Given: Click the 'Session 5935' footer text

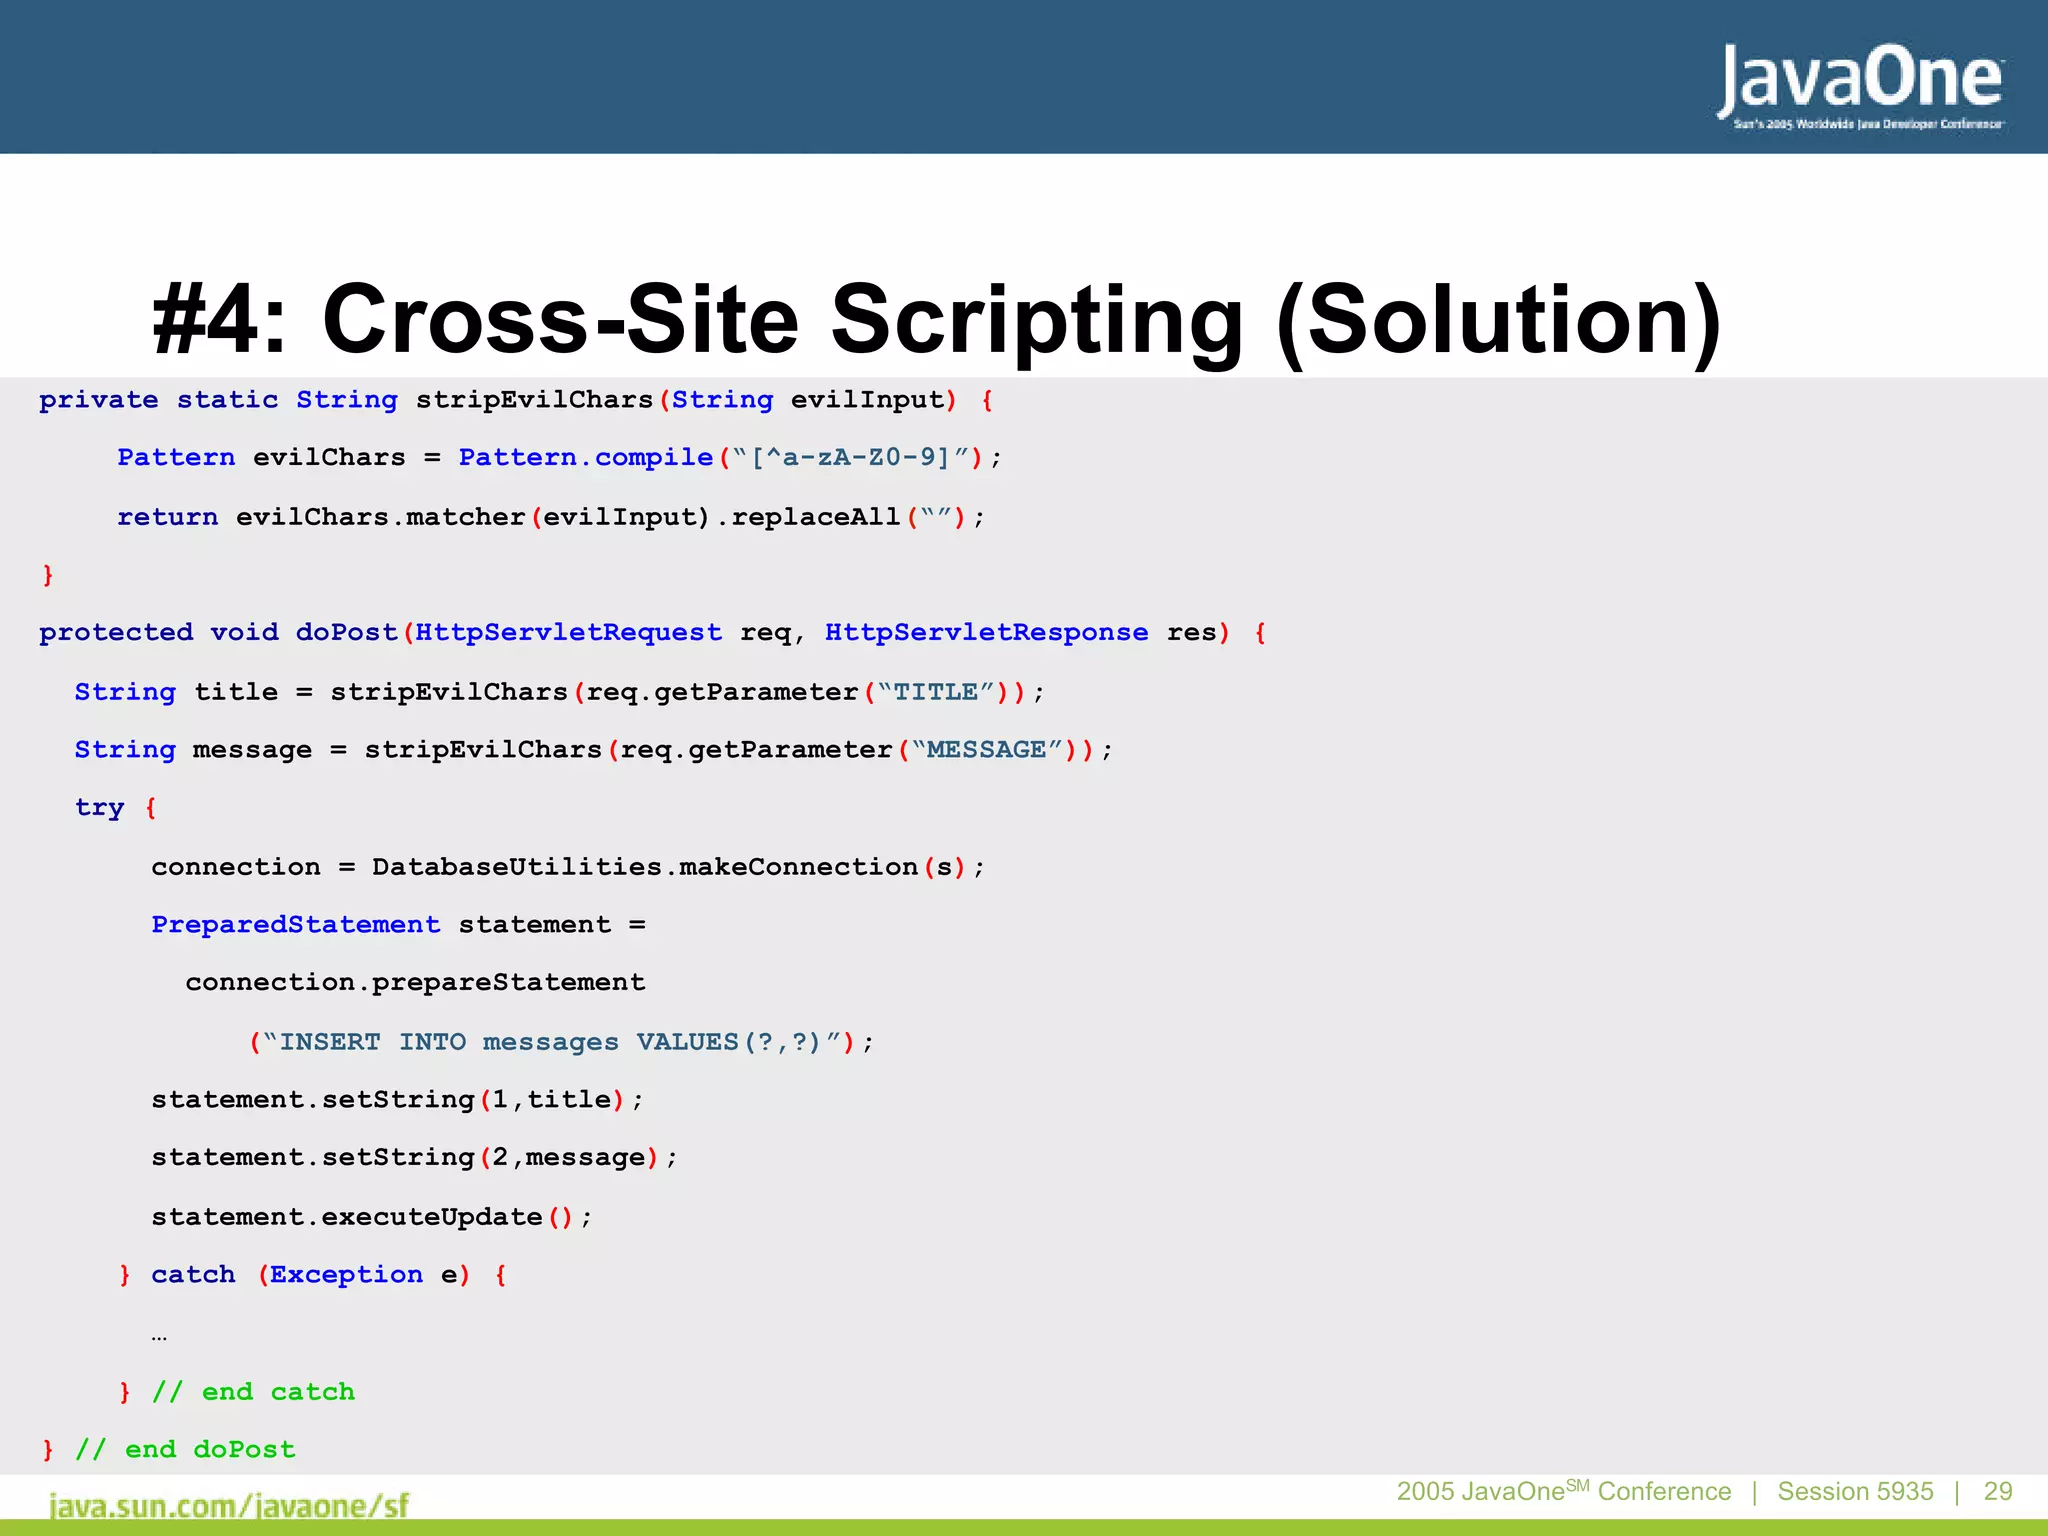Looking at the screenshot, I should (x=1855, y=1492).
